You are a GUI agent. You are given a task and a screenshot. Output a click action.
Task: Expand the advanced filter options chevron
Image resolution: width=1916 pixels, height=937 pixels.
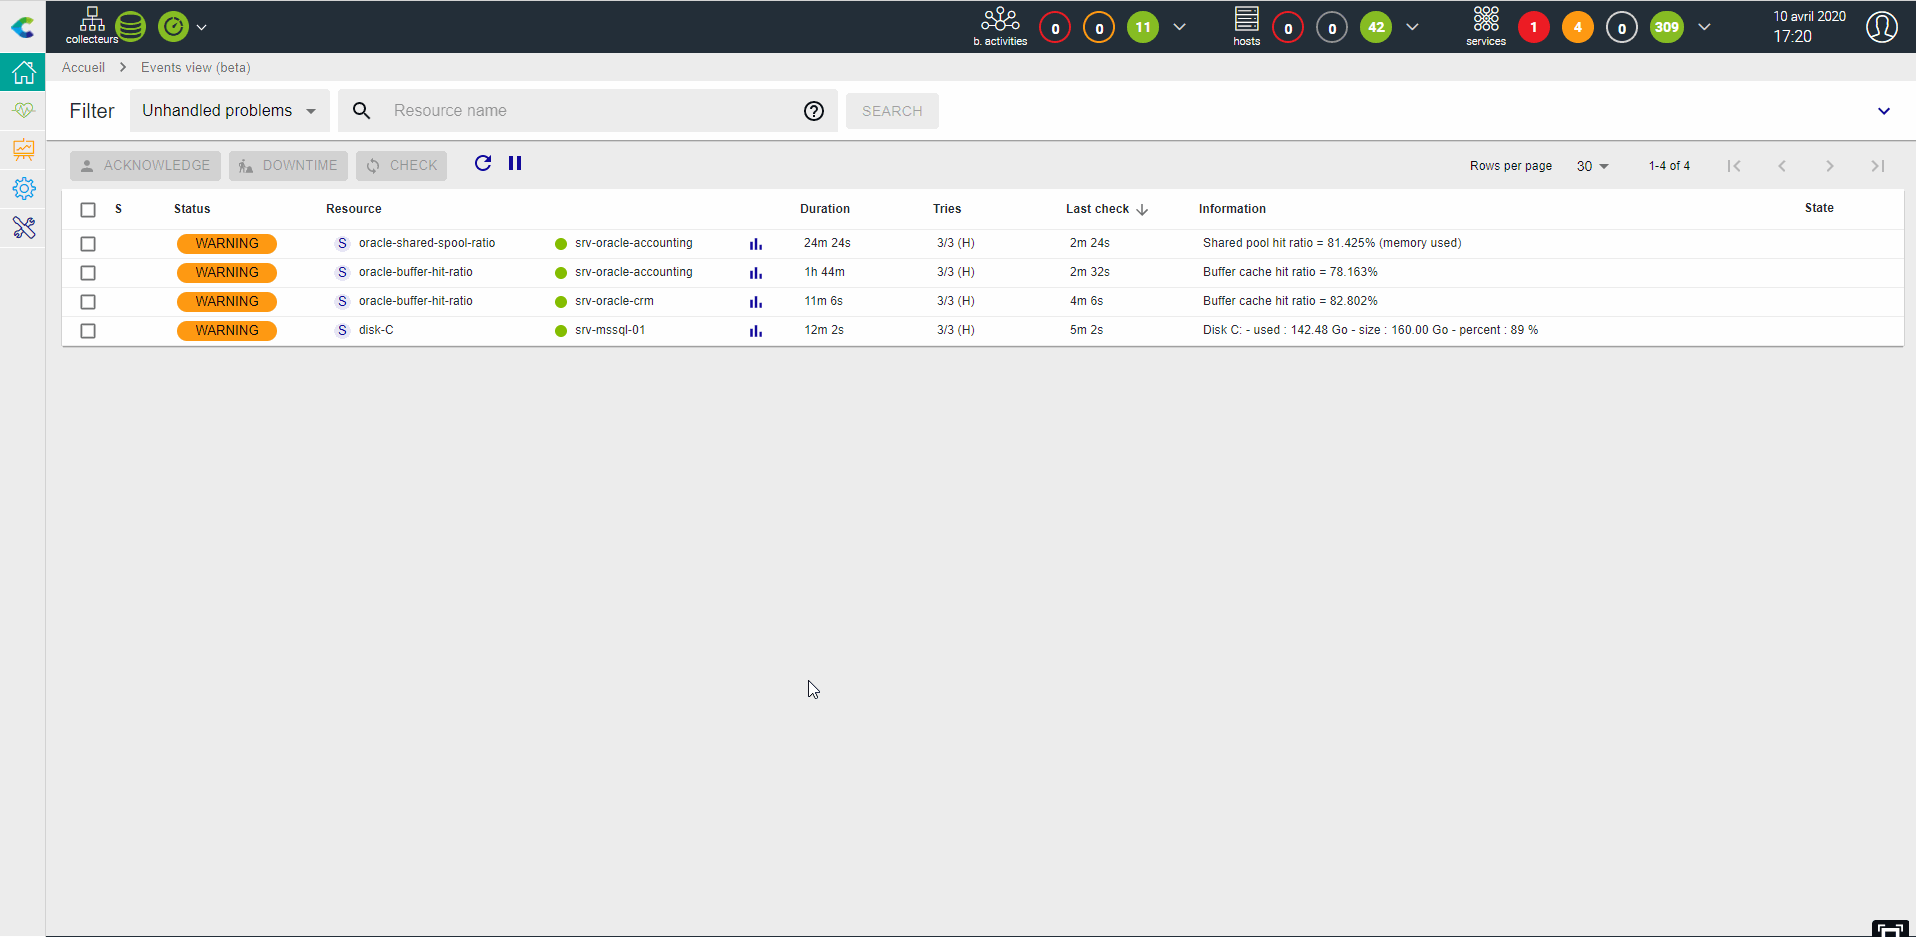point(1884,111)
